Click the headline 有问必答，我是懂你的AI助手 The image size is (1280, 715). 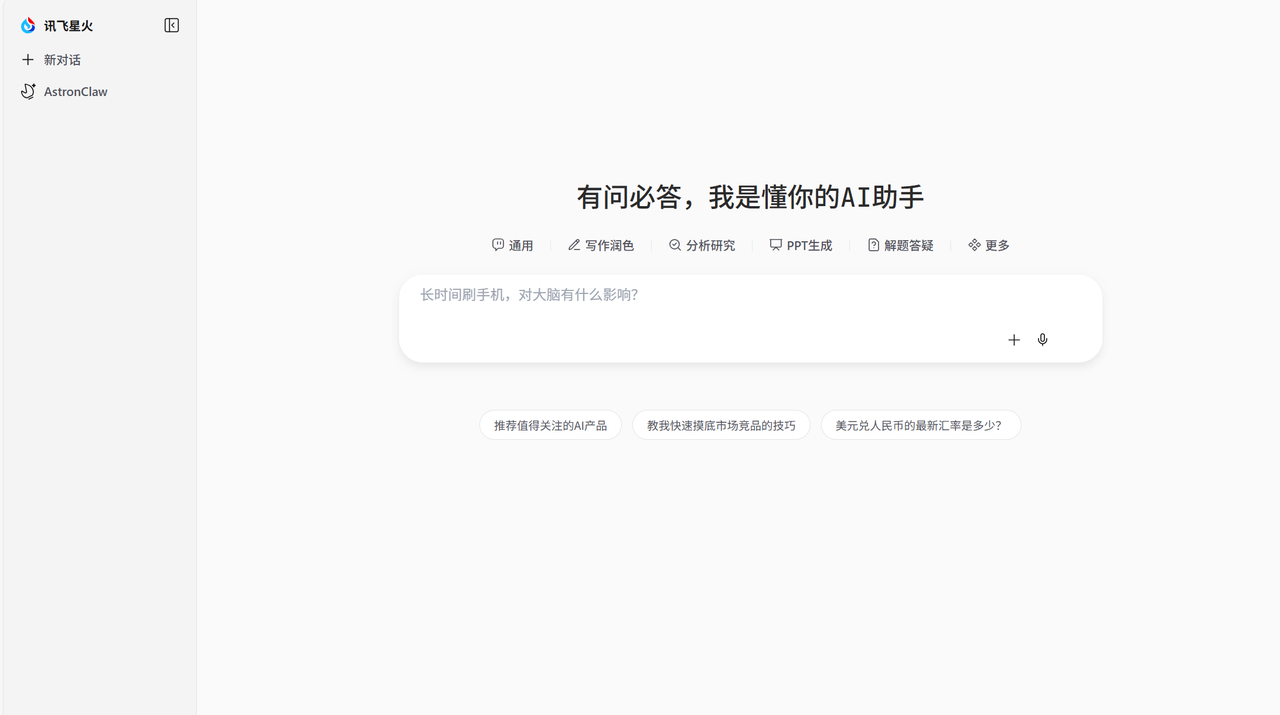click(x=750, y=197)
